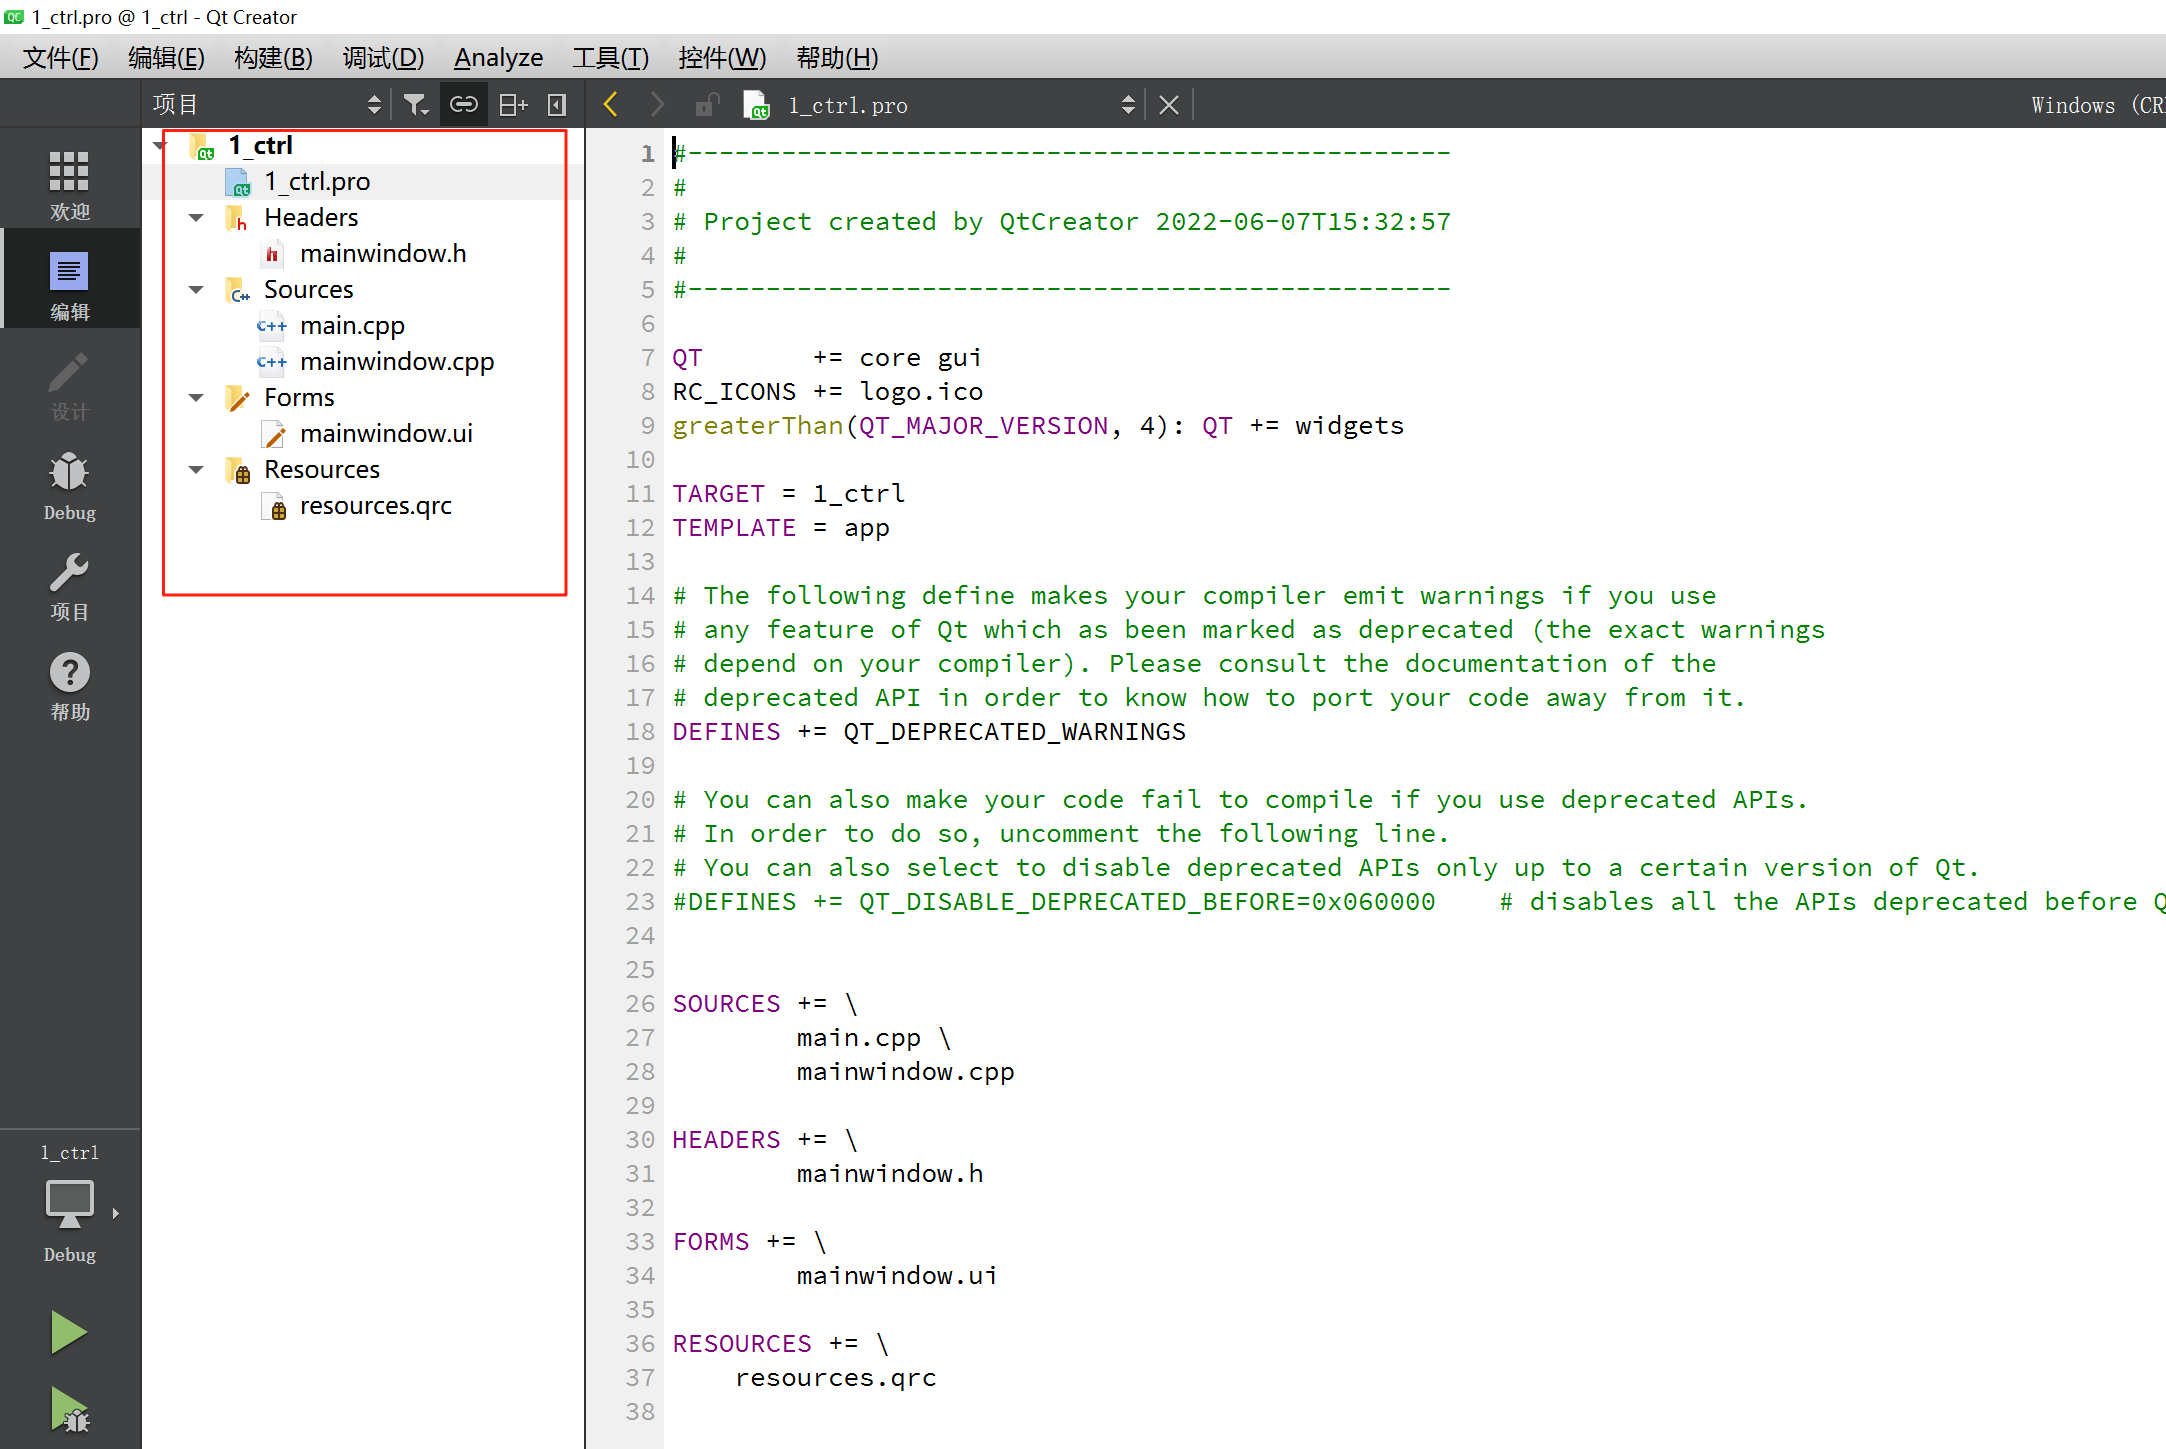Click on 'DEFINES += QT_DEPRECATED_WARNINGS' line

(x=929, y=732)
